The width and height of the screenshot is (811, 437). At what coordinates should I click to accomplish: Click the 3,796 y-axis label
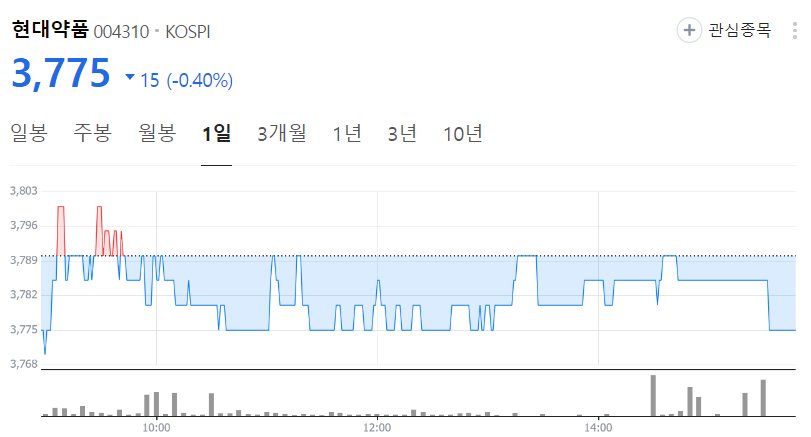tap(24, 225)
